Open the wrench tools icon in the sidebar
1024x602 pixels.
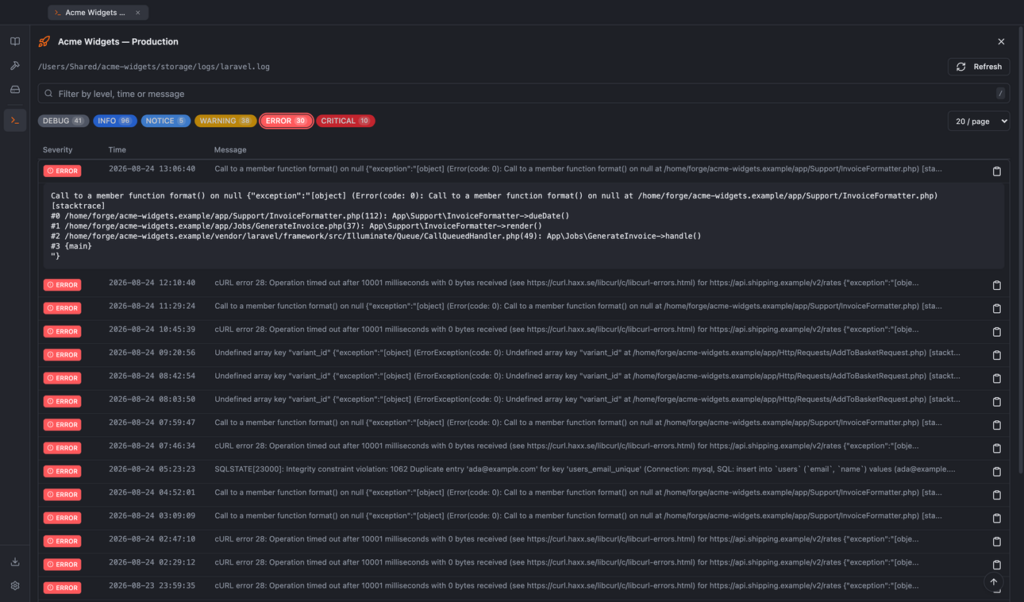[14, 65]
